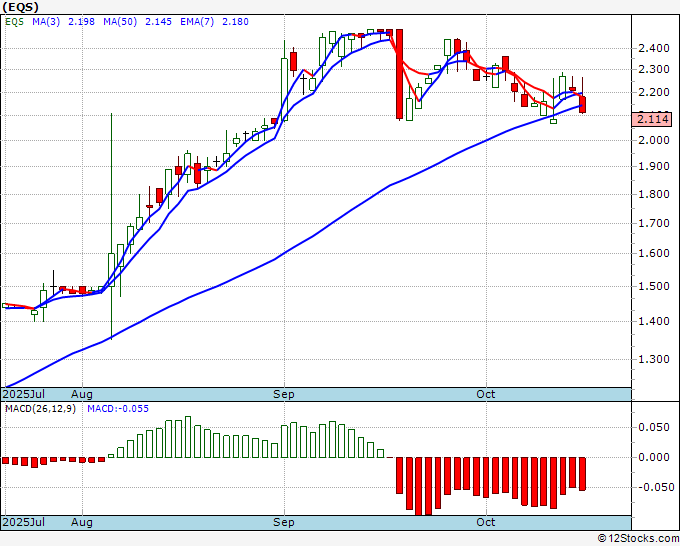Click Aug on the MACD panel axis
Screen dimensions: 680x546
tap(82, 522)
